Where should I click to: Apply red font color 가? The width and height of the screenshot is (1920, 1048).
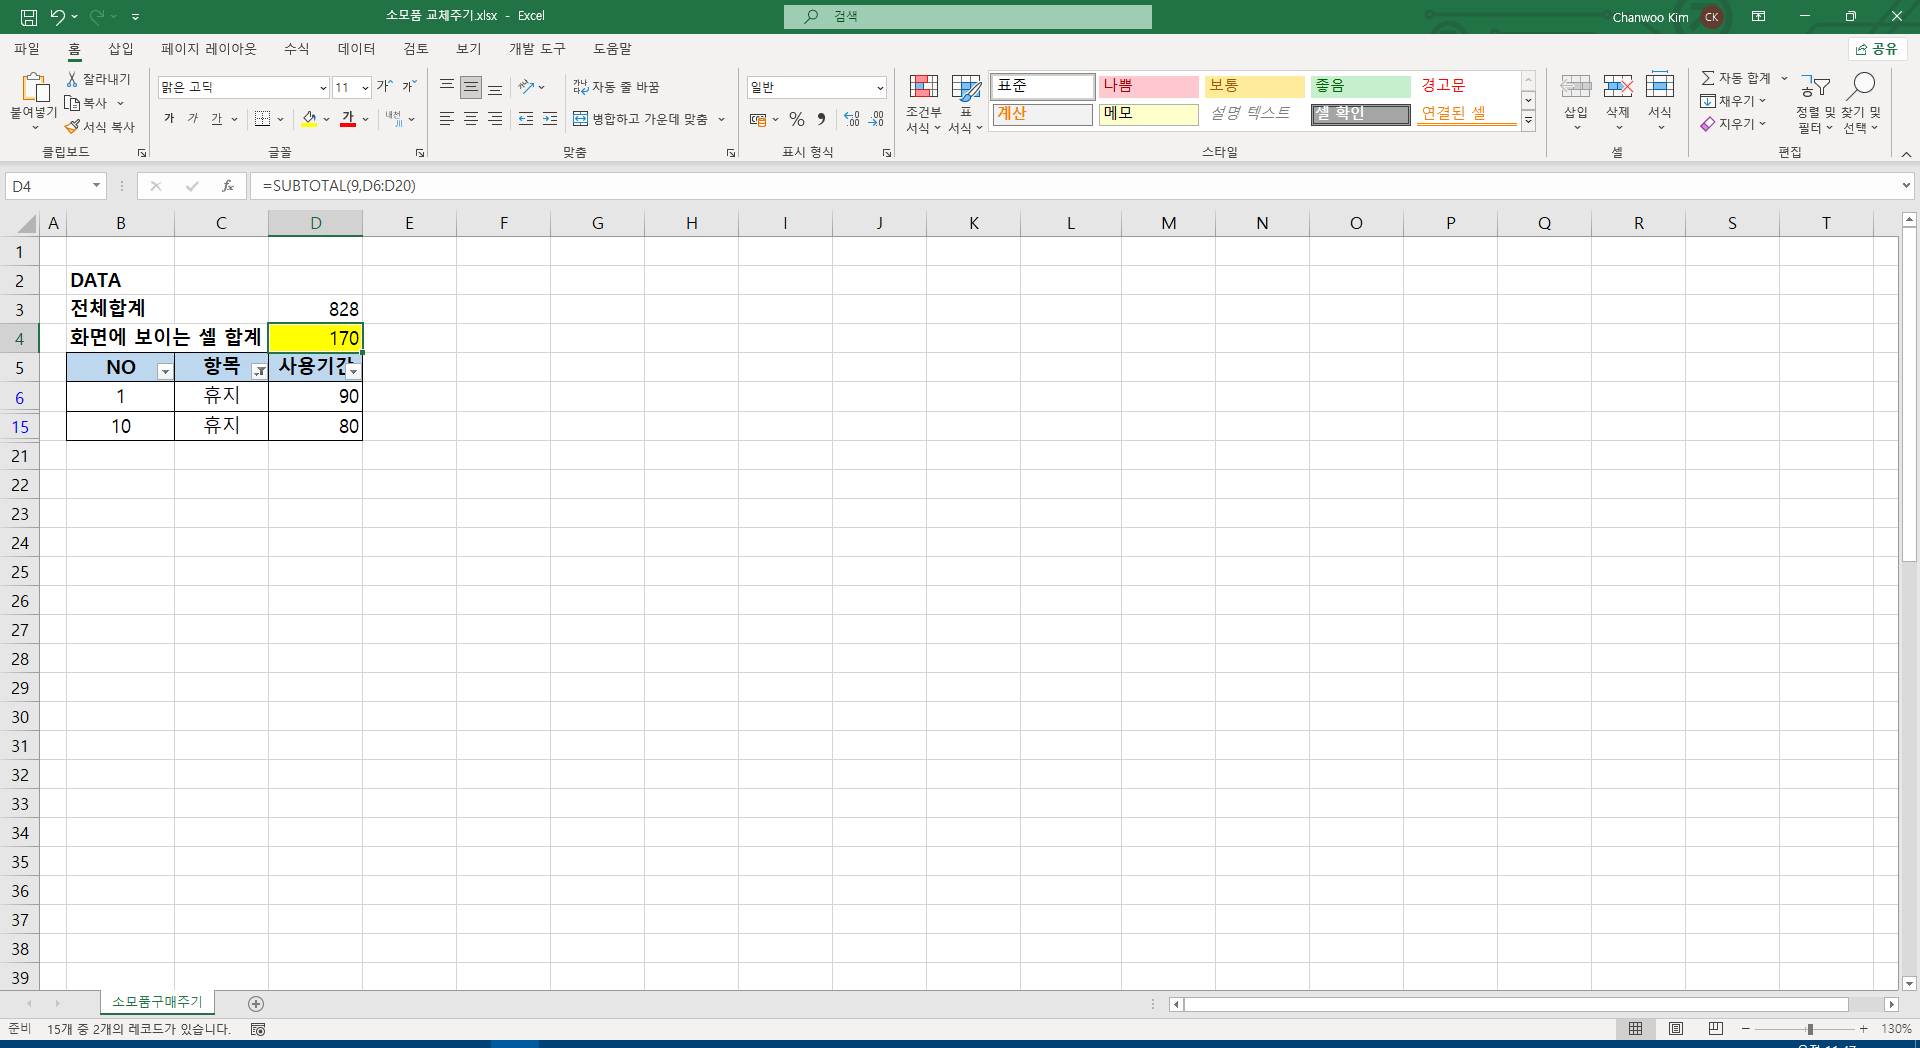(348, 119)
